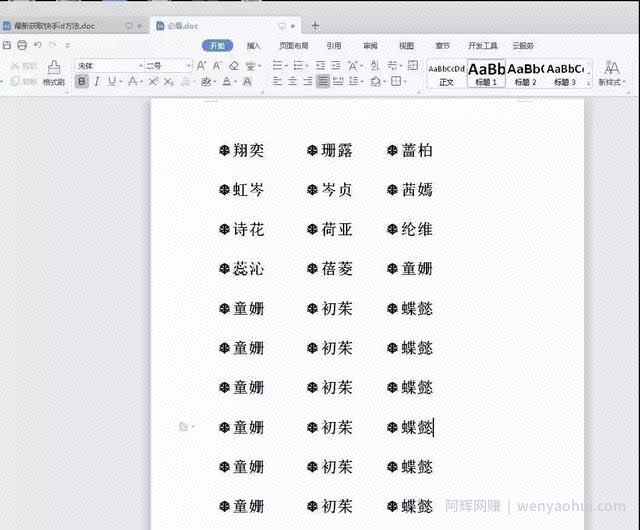640x530 pixels.
Task: Click the name 翔奕 in the document
Action: (x=248, y=150)
